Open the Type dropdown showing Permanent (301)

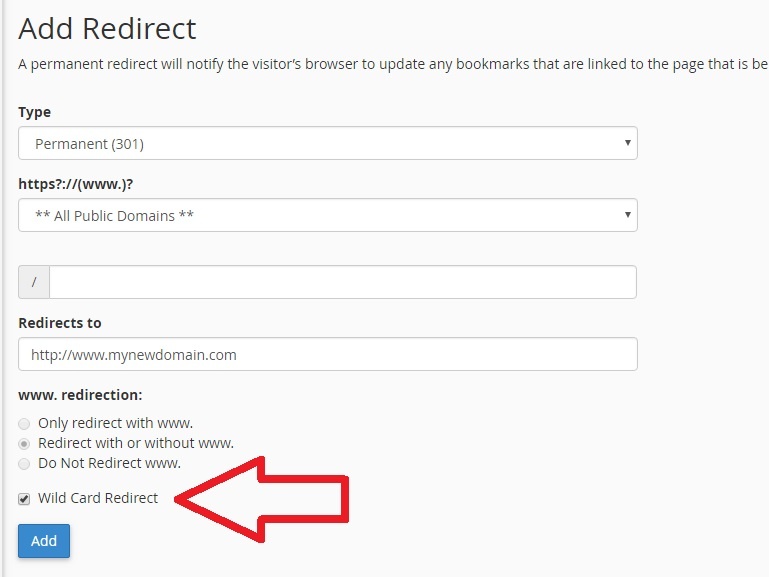(x=328, y=143)
